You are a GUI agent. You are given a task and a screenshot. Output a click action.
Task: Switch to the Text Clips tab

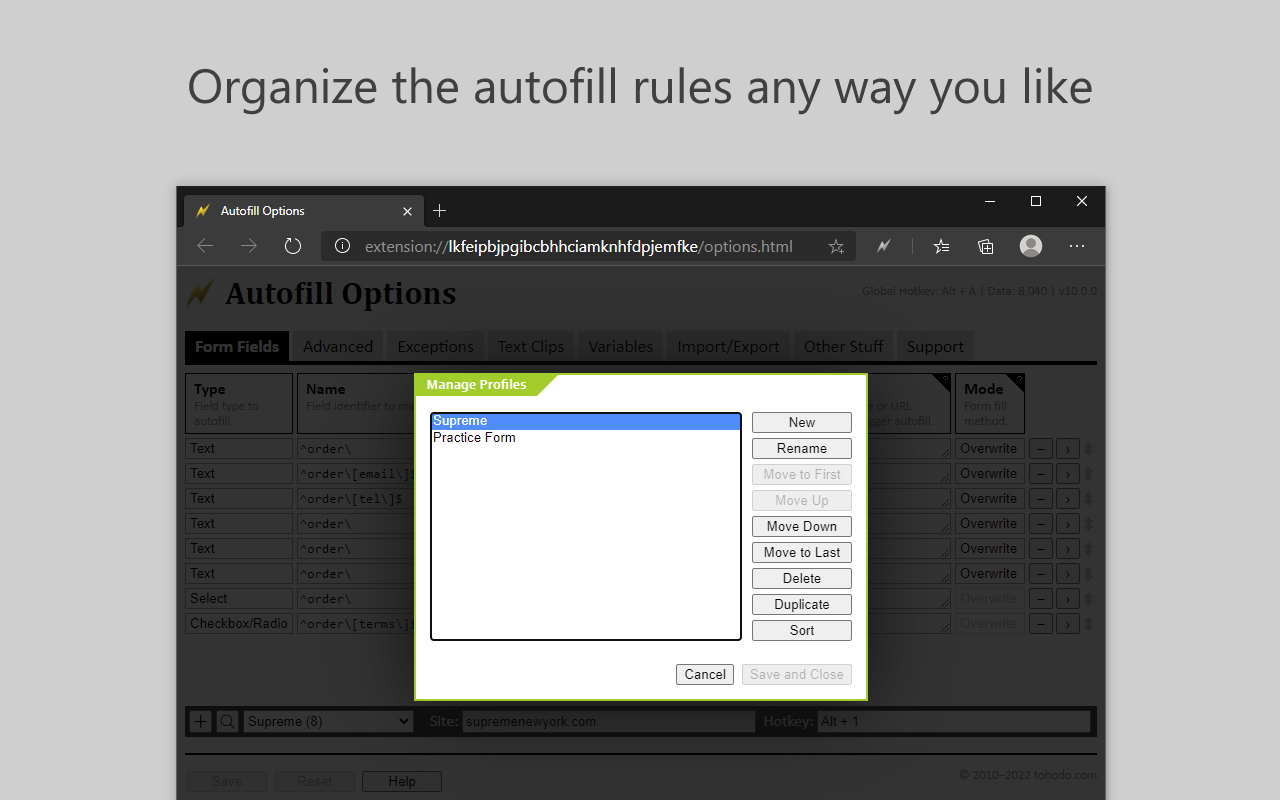click(530, 346)
